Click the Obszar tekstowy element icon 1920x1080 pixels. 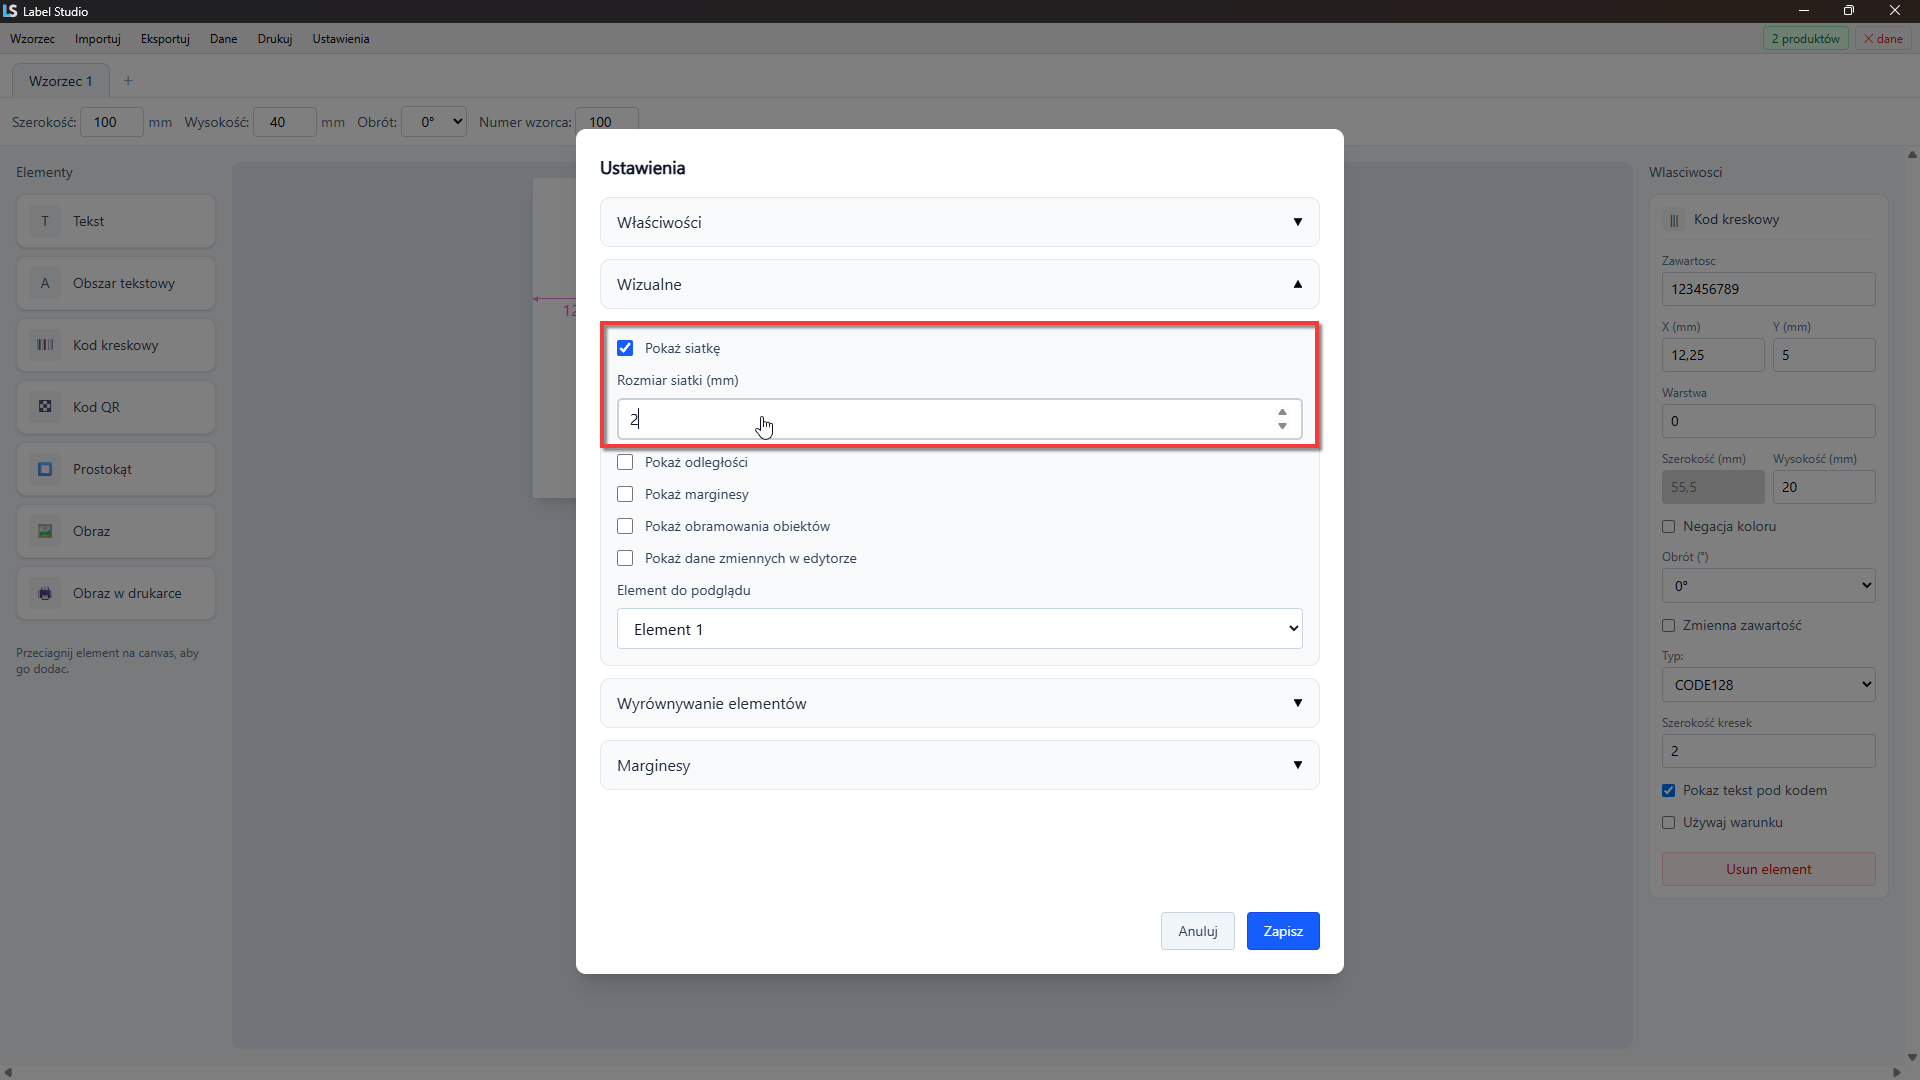click(45, 283)
